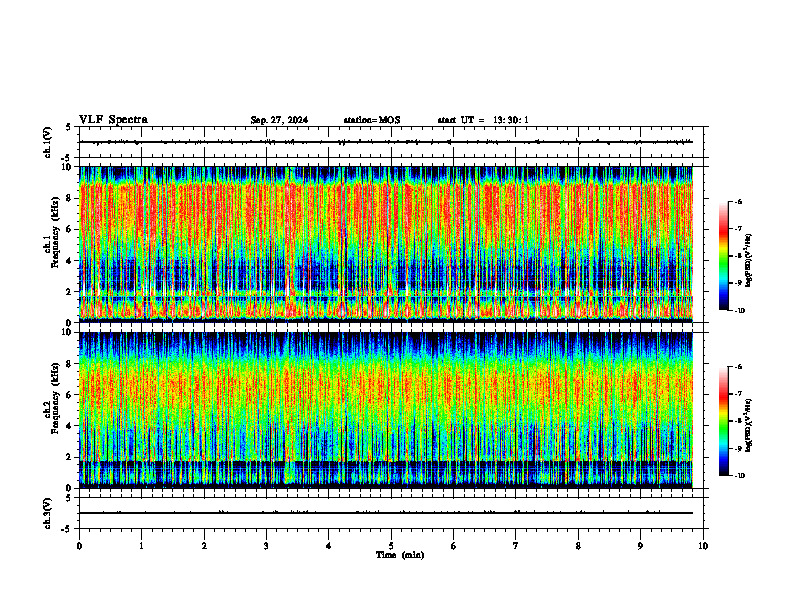Click the "-5" tick on ch.3(V) axis
The width and height of the screenshot is (792, 612).
click(66, 529)
